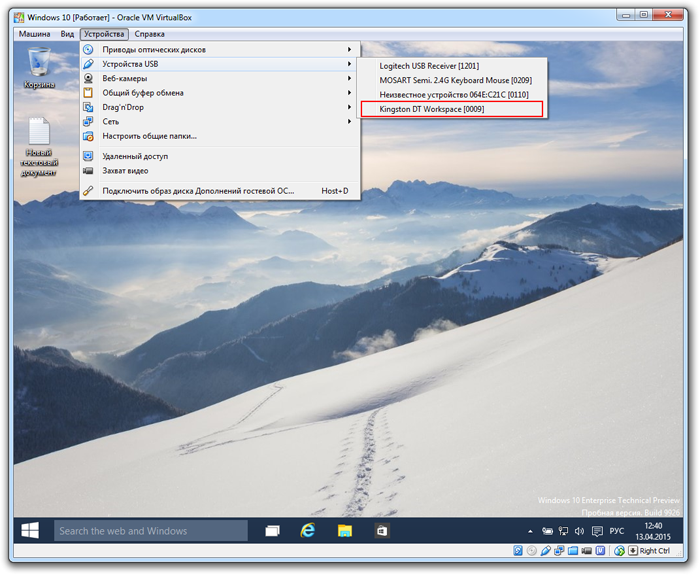
Task: Click the network icon beside Сеть
Action: click(88, 121)
